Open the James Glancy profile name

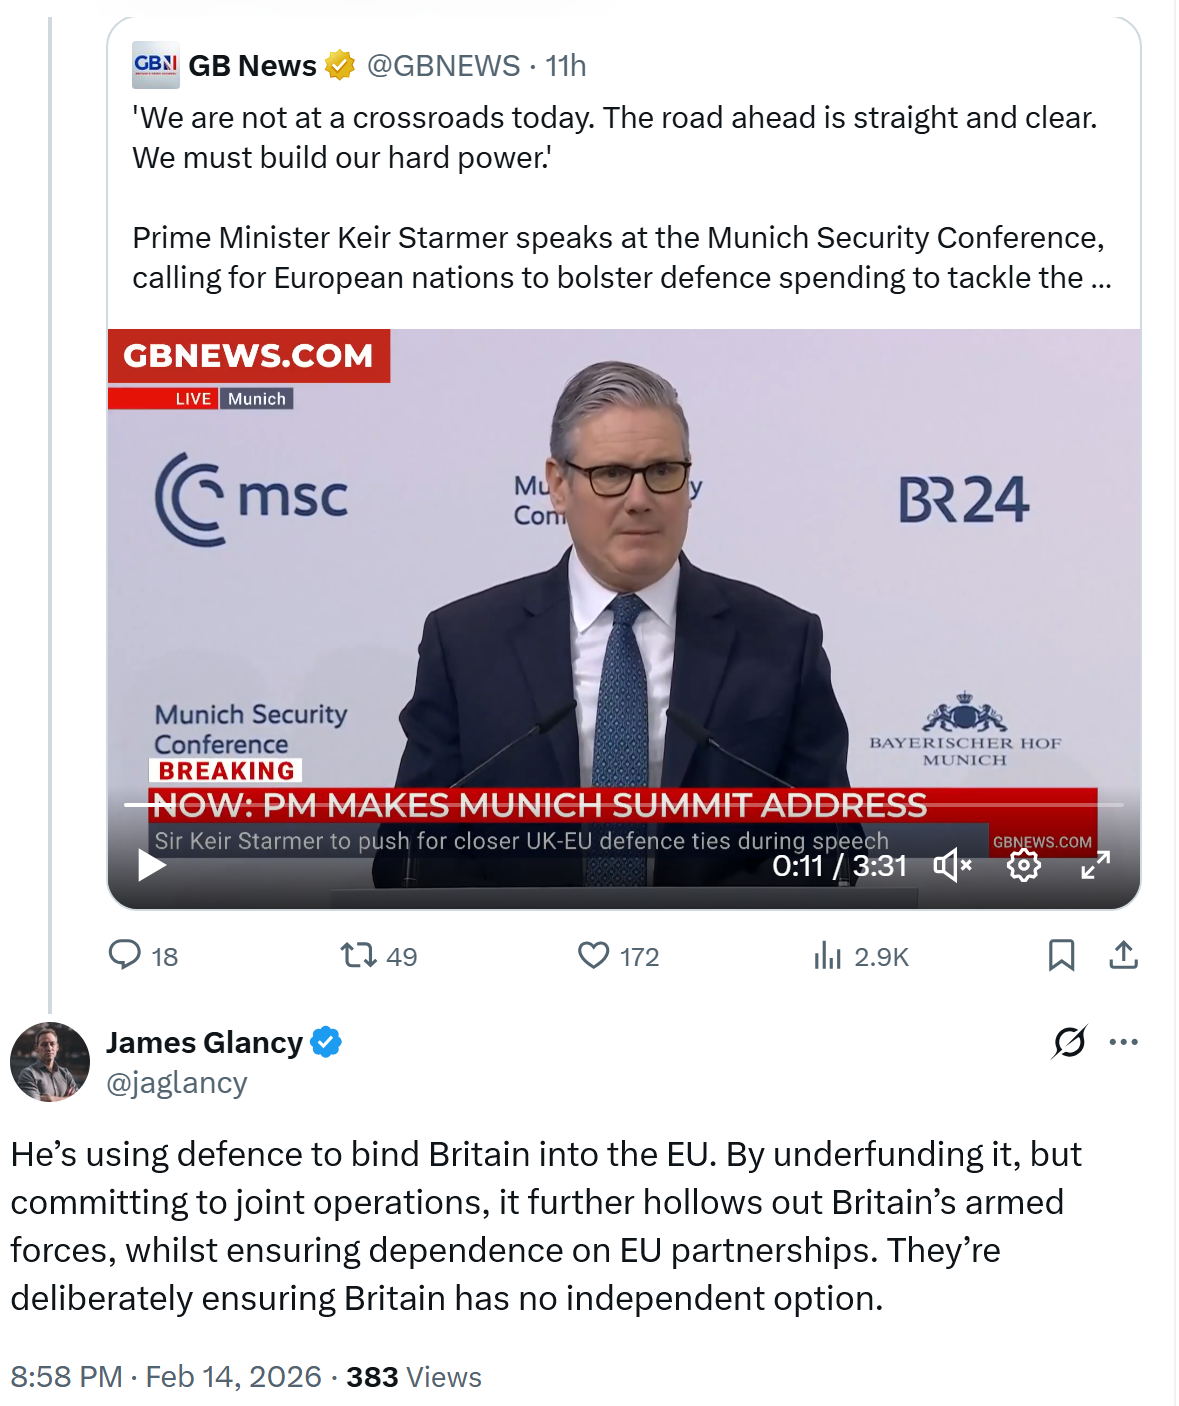[x=204, y=1042]
